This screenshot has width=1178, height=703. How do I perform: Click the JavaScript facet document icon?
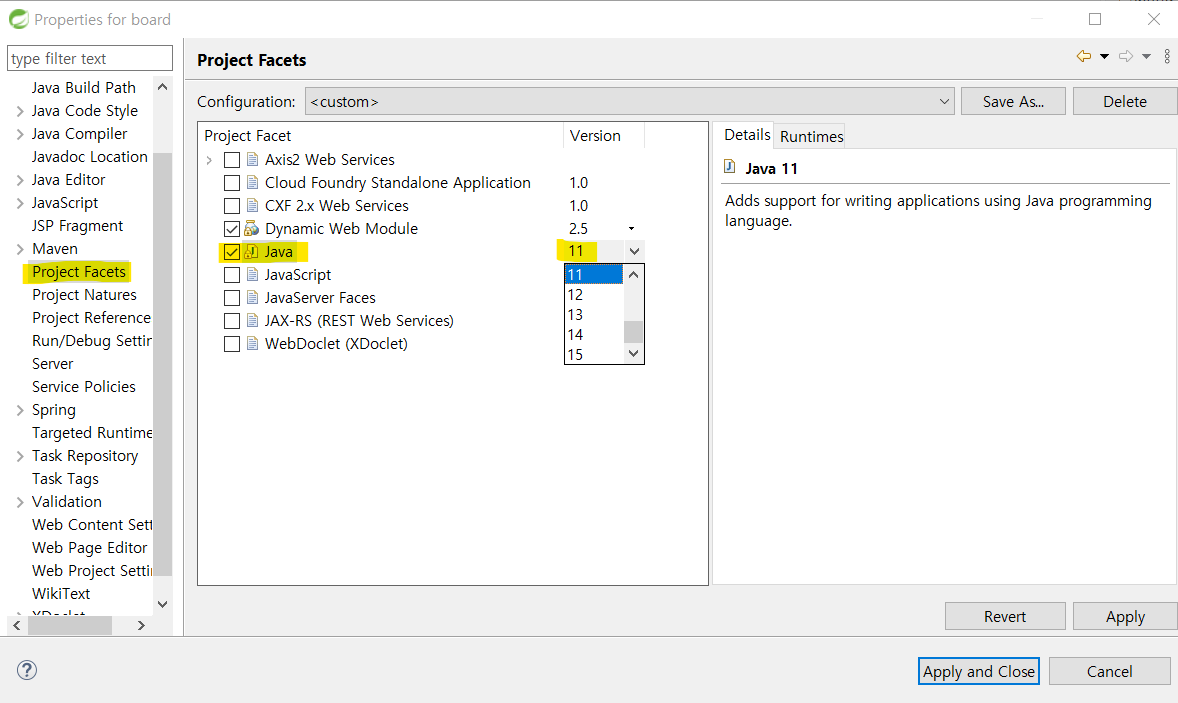tap(252, 275)
